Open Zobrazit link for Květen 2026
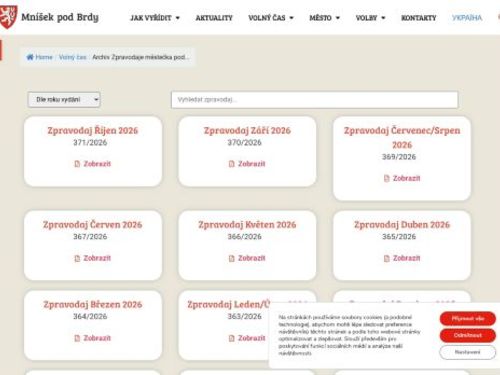 pos(252,258)
